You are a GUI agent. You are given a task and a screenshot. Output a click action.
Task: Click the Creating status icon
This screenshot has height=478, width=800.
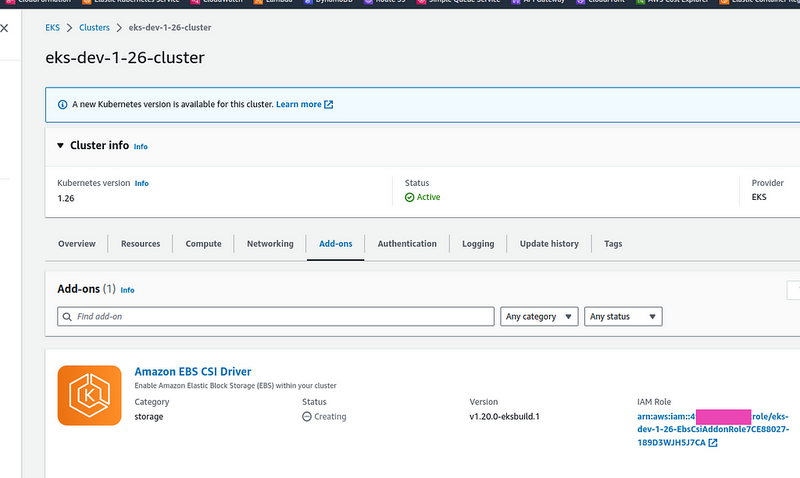tap(307, 416)
